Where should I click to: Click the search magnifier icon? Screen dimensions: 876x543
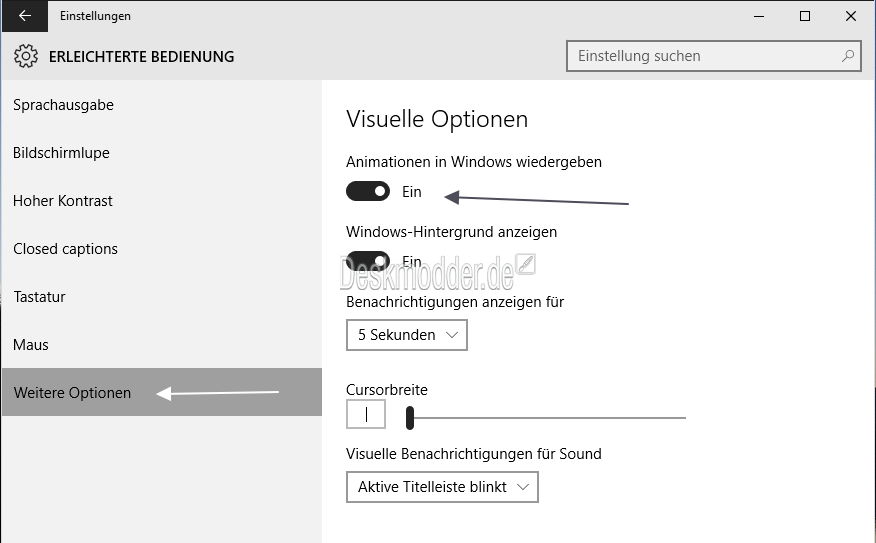848,56
